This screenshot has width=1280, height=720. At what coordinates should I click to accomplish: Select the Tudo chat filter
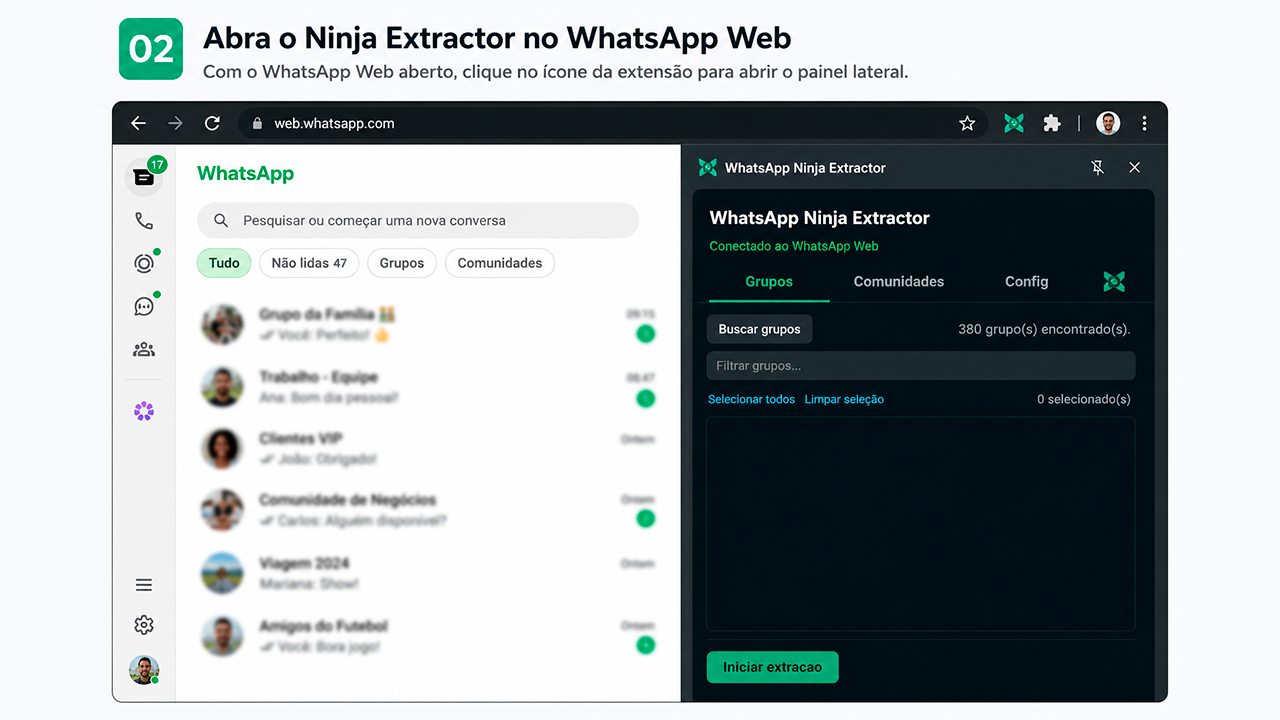pos(224,263)
